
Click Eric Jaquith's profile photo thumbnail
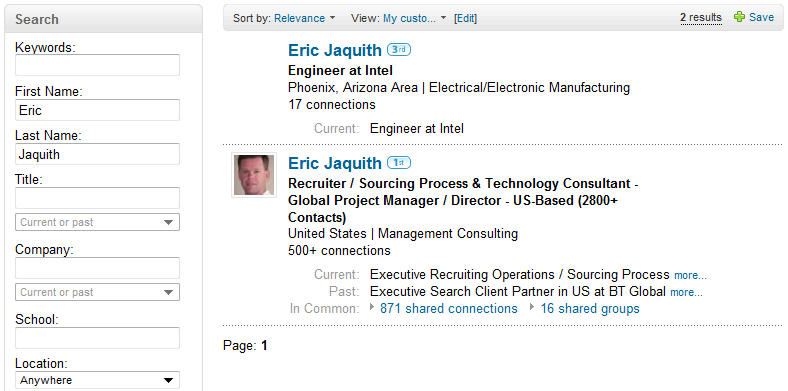click(x=254, y=175)
